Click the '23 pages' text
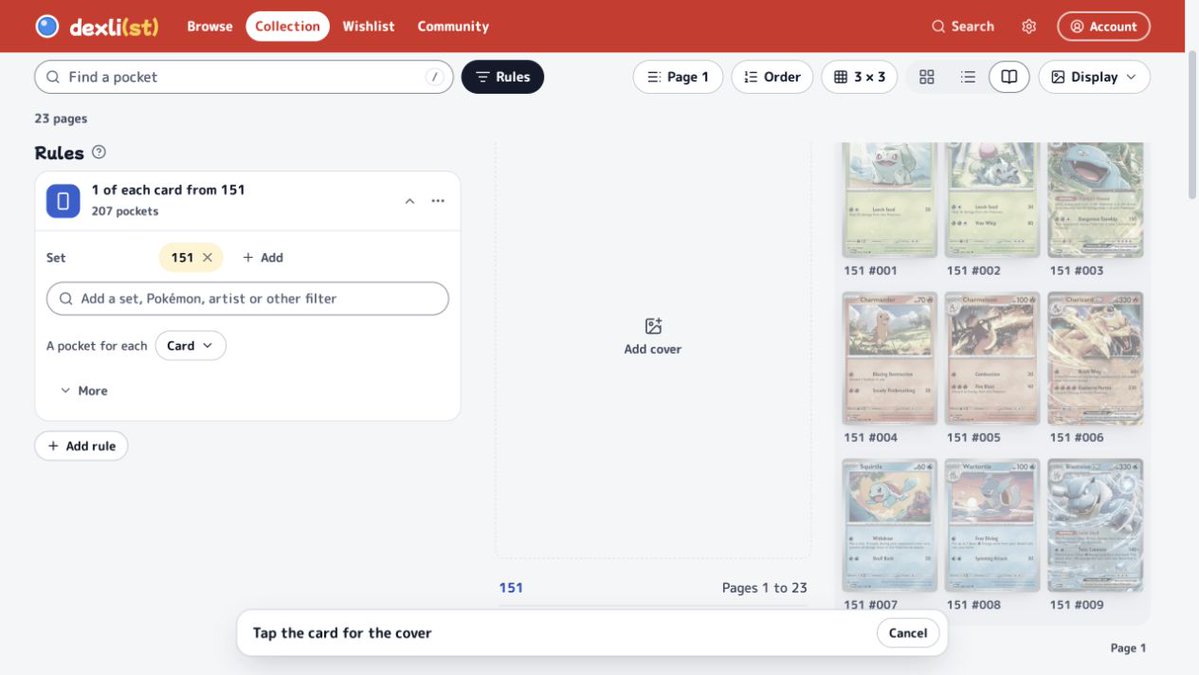The width and height of the screenshot is (1199, 675). [x=60, y=118]
